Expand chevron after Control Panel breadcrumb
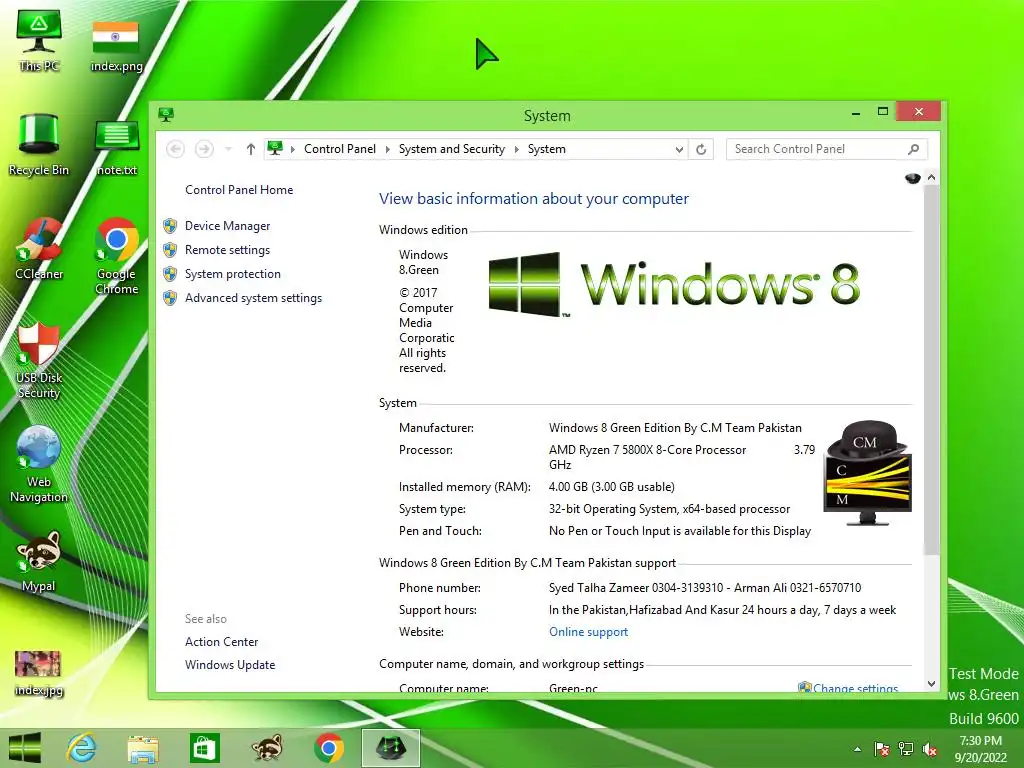The width and height of the screenshot is (1024, 768). [387, 149]
